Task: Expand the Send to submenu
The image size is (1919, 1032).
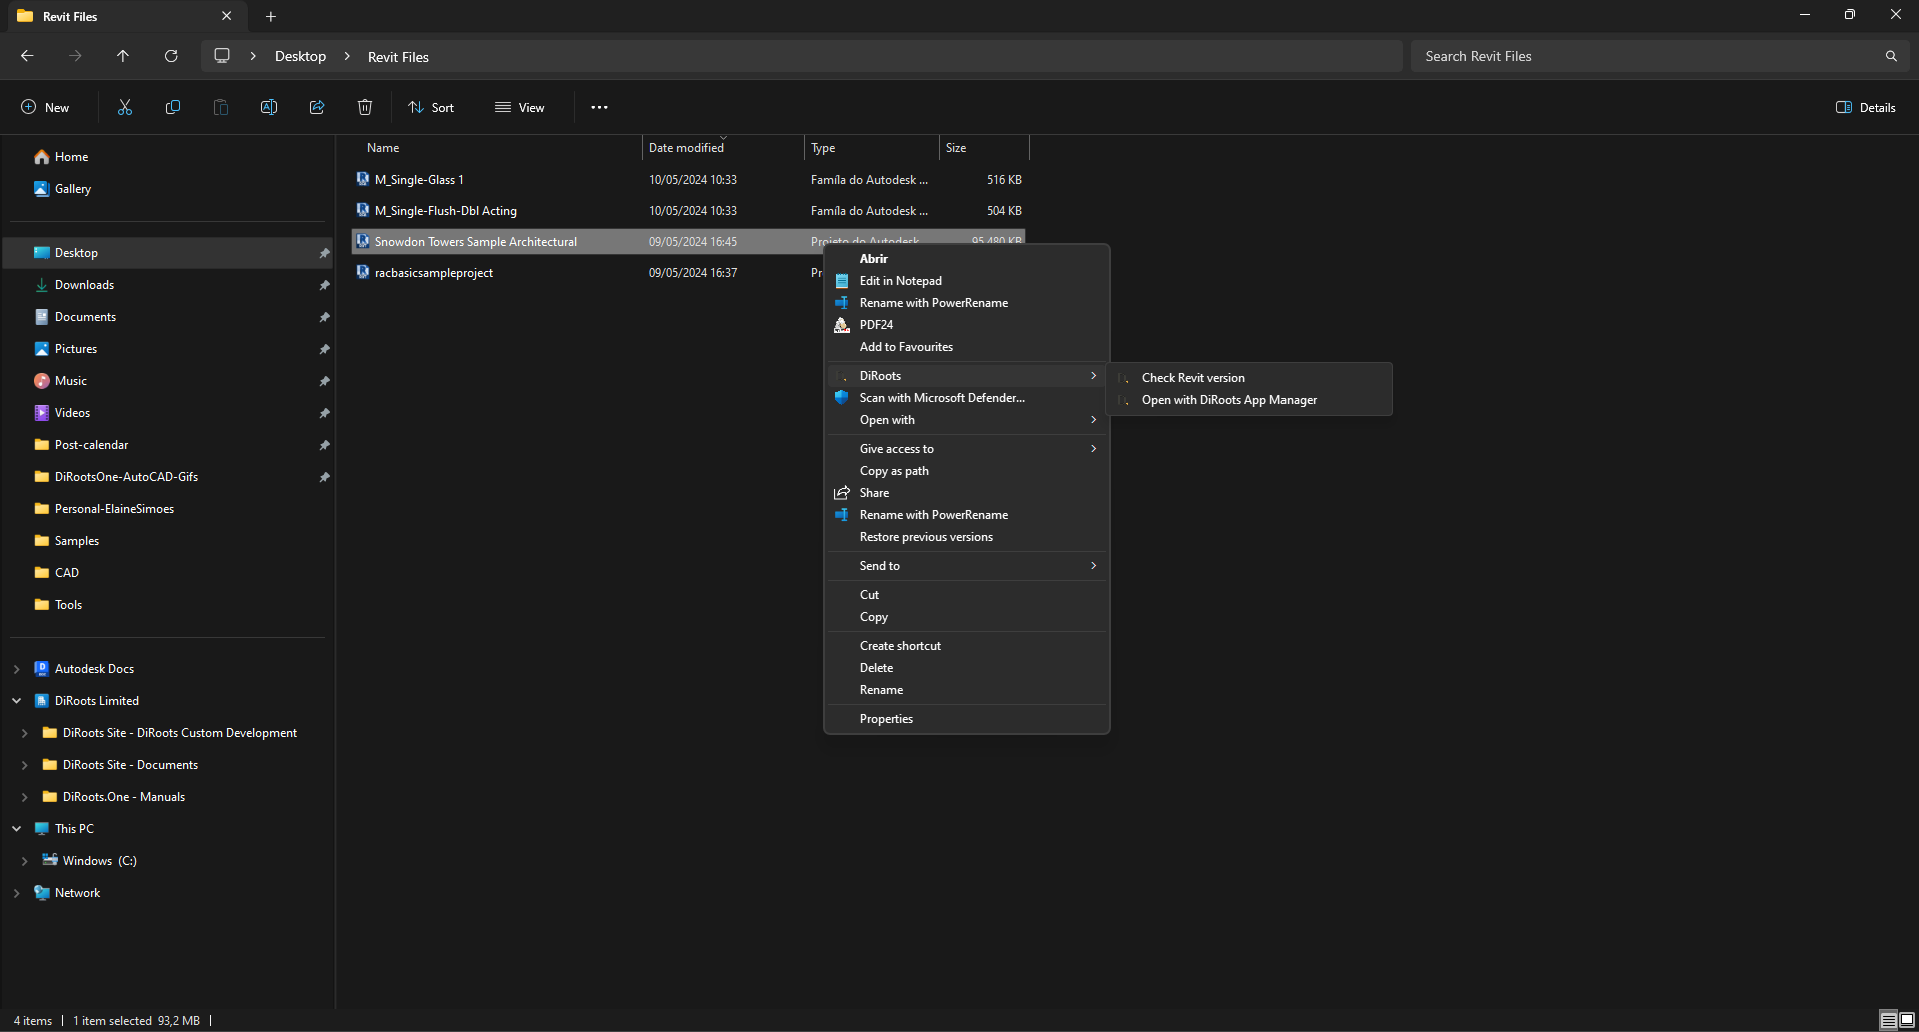Action: (1091, 565)
